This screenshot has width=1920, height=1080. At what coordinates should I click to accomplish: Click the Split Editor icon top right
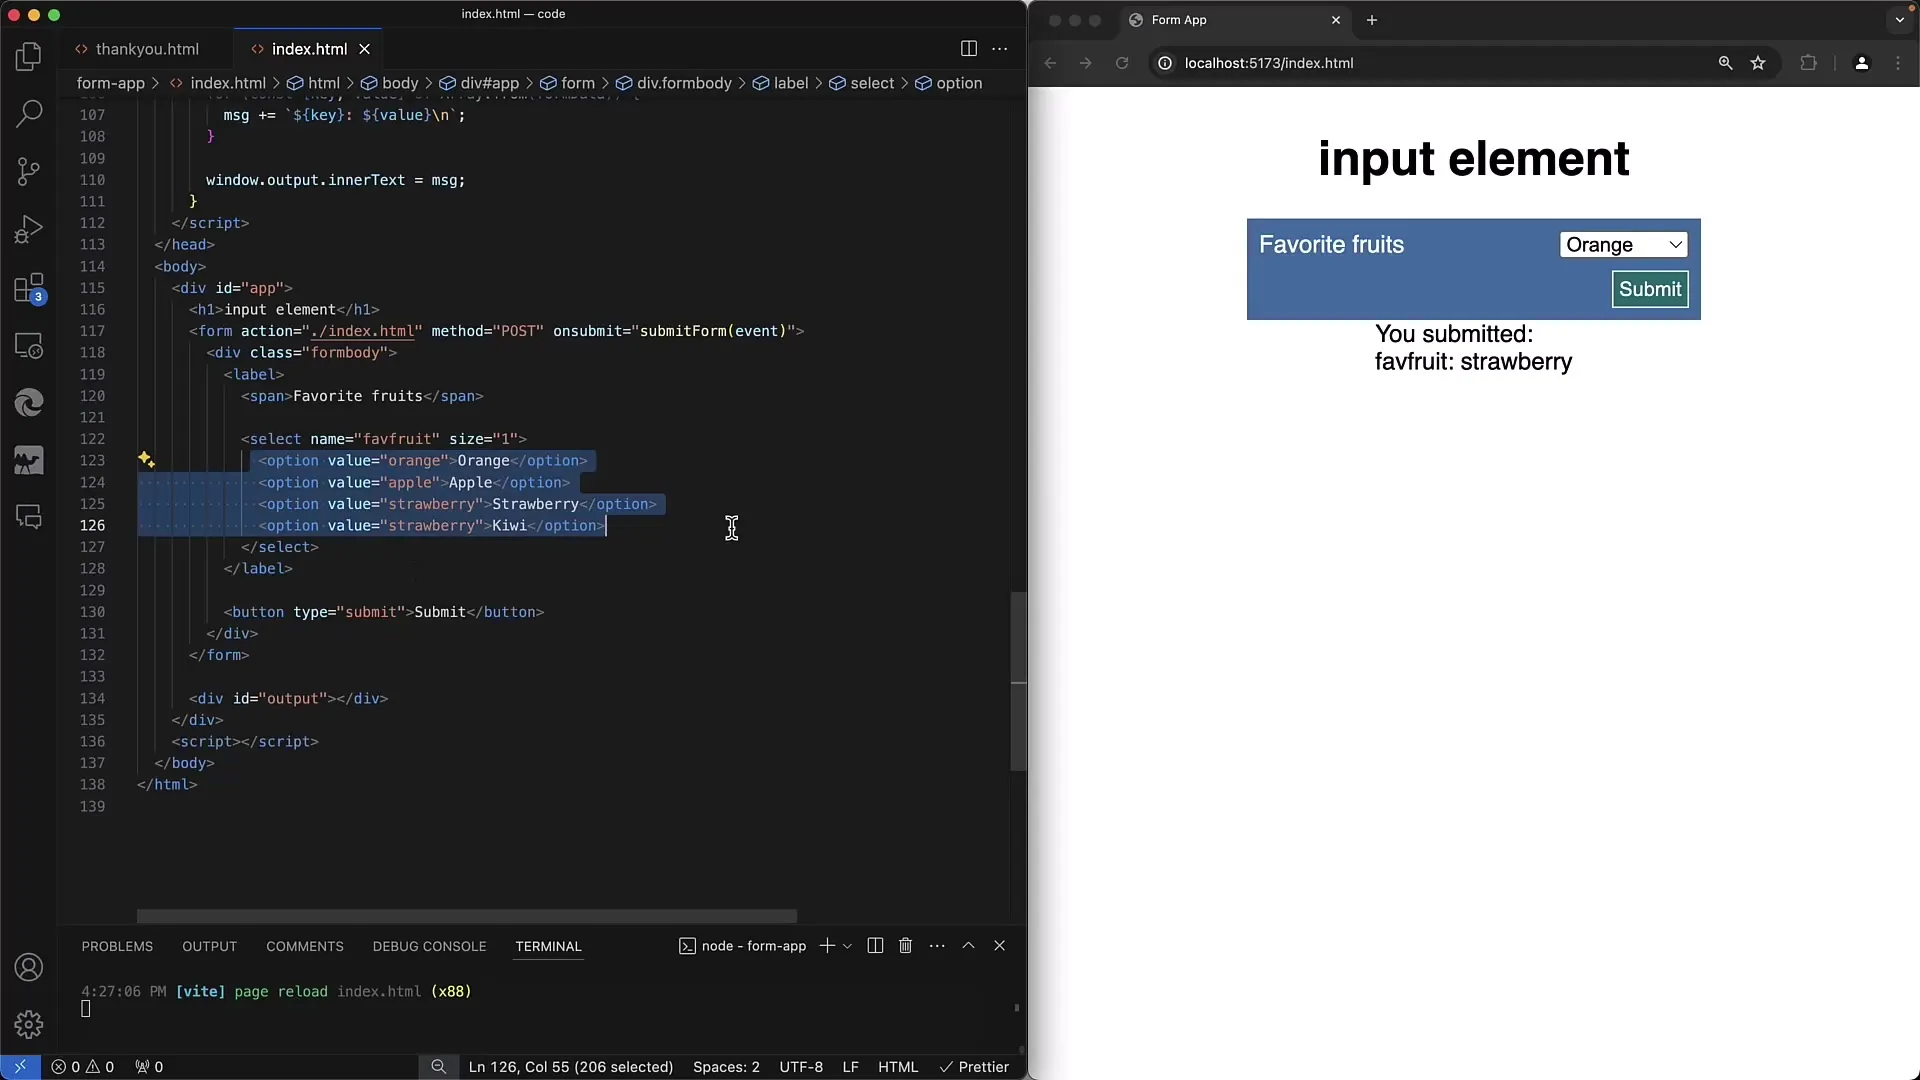(969, 49)
